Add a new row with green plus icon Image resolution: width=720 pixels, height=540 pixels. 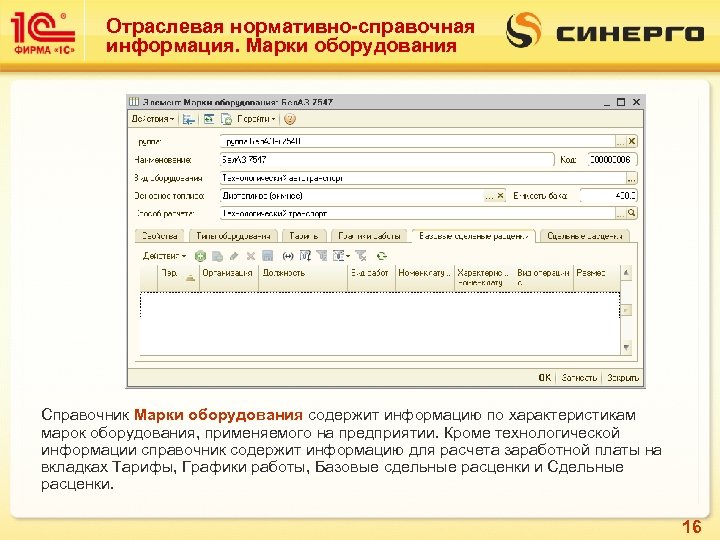point(200,256)
